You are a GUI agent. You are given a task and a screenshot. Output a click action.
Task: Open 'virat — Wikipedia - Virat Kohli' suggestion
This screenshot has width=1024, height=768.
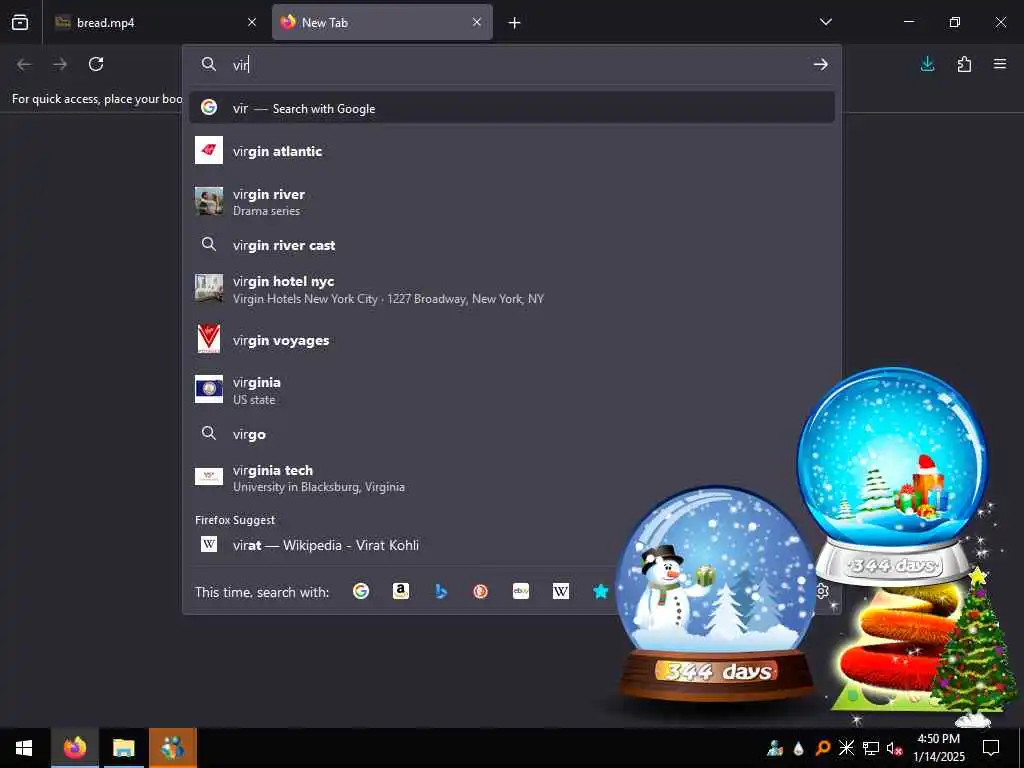512,545
